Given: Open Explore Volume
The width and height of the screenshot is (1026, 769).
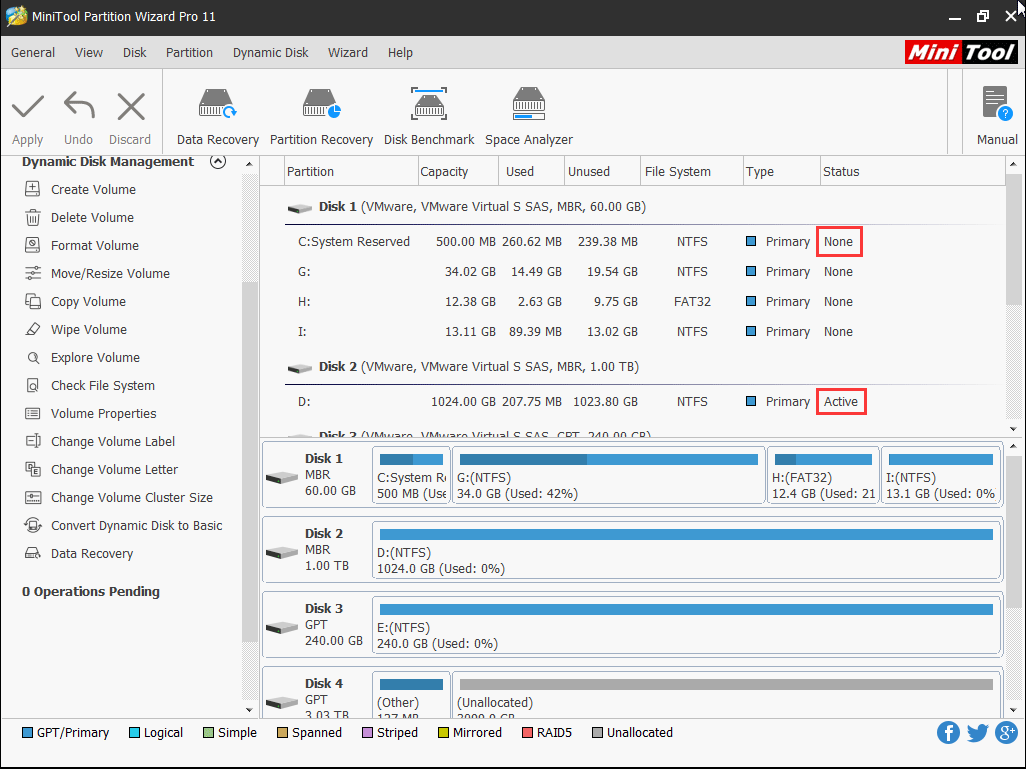Looking at the screenshot, I should [96, 358].
